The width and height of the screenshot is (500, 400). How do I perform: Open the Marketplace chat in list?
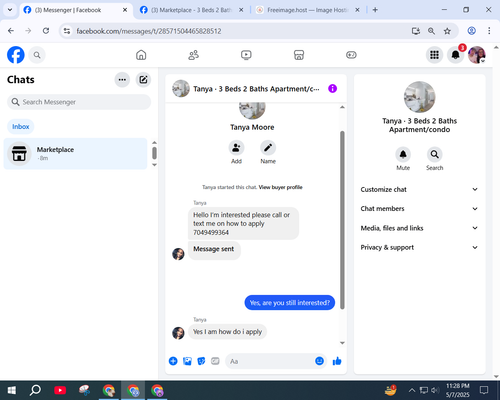coord(75,154)
